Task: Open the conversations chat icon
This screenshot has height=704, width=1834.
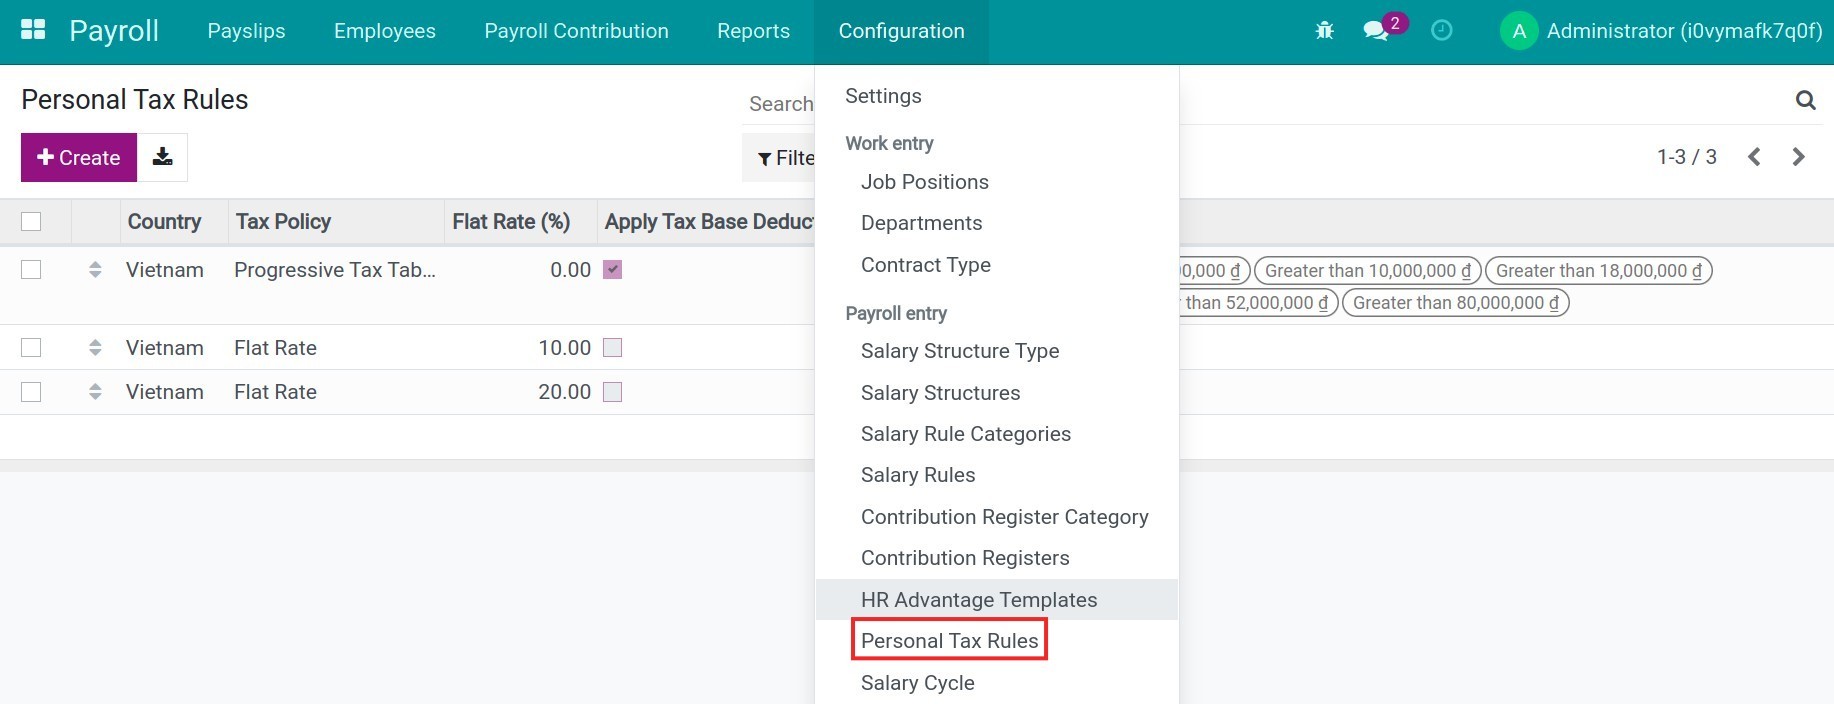Action: tap(1377, 31)
